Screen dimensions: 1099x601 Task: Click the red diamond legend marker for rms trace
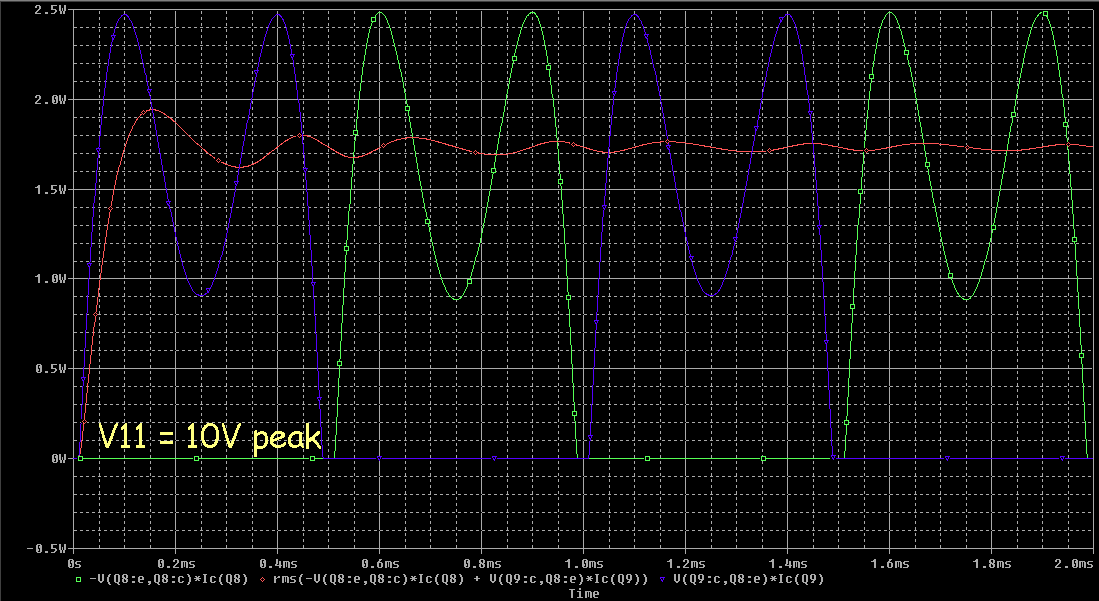pos(262,580)
